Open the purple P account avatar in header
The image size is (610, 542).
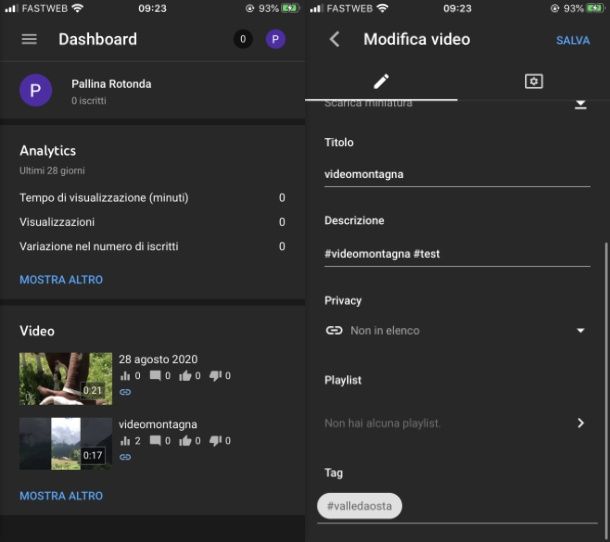(x=275, y=39)
